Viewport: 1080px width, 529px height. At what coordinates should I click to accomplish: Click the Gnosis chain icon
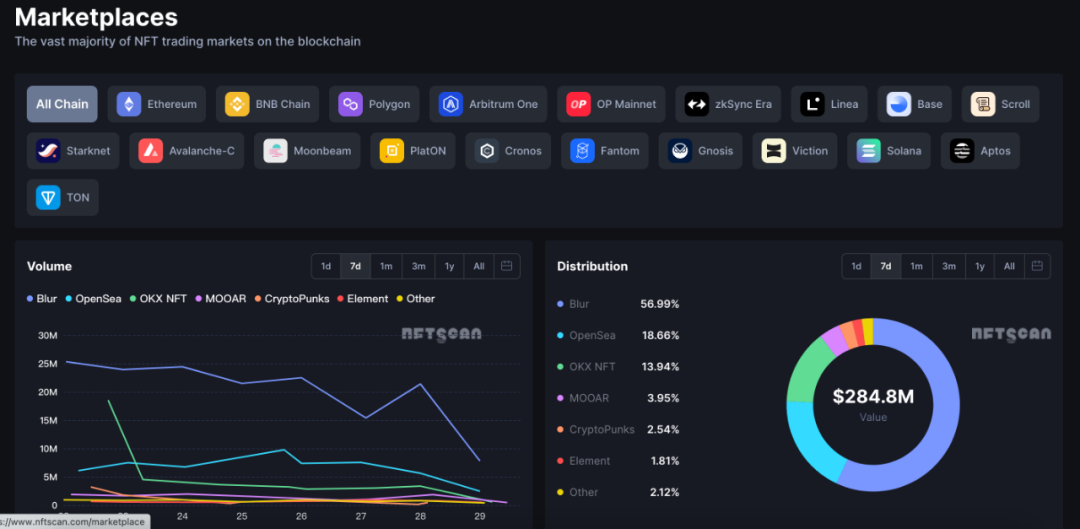[680, 151]
